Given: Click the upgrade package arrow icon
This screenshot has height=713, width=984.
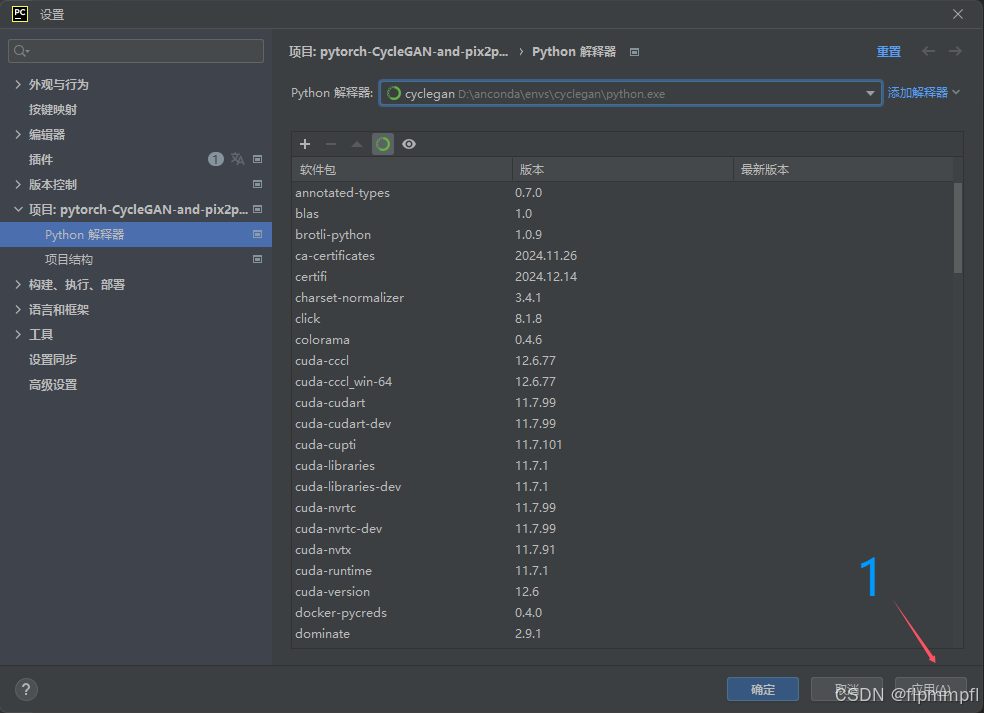Looking at the screenshot, I should (356, 144).
